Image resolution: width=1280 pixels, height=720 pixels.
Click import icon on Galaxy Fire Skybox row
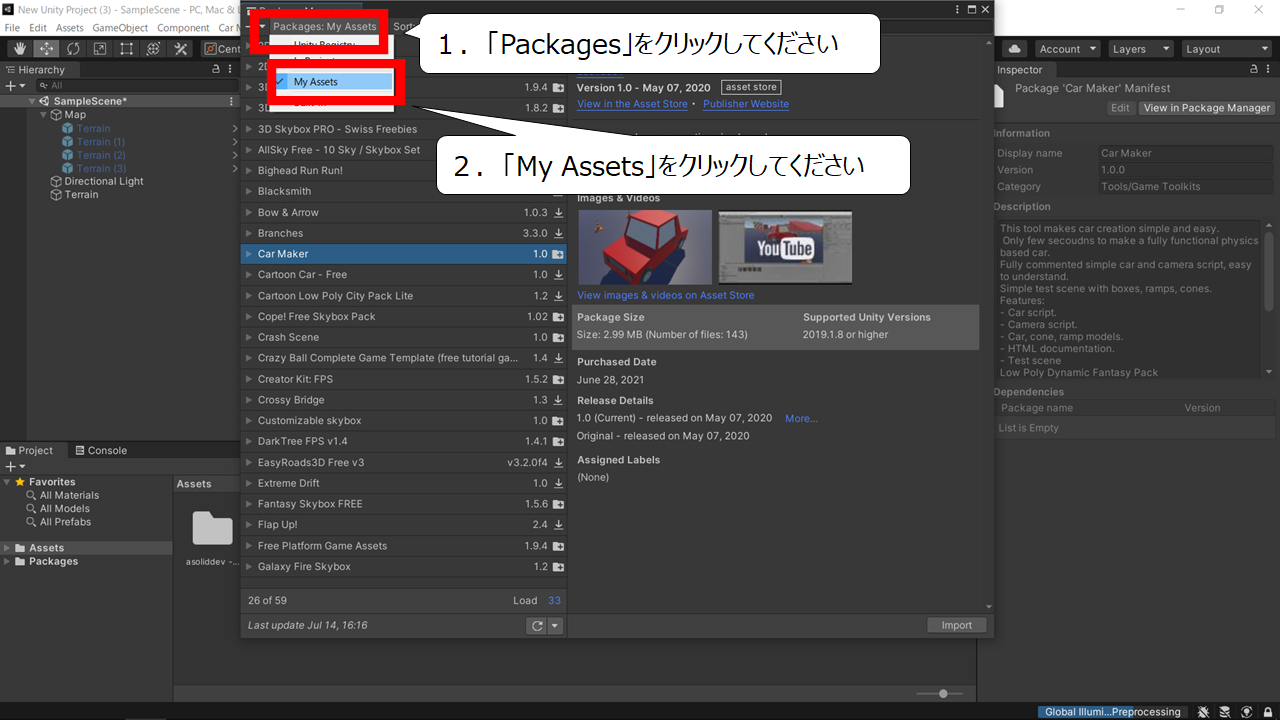[558, 567]
